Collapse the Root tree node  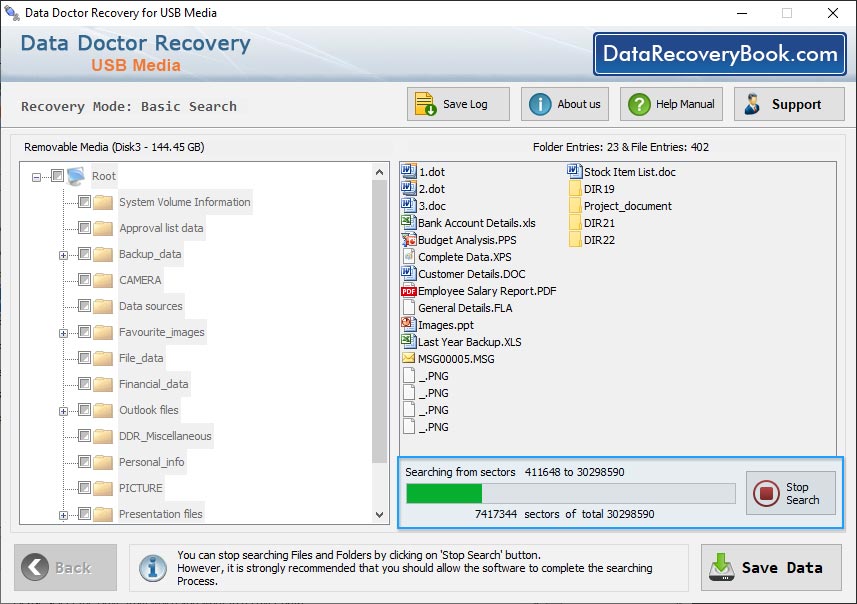click(x=36, y=176)
